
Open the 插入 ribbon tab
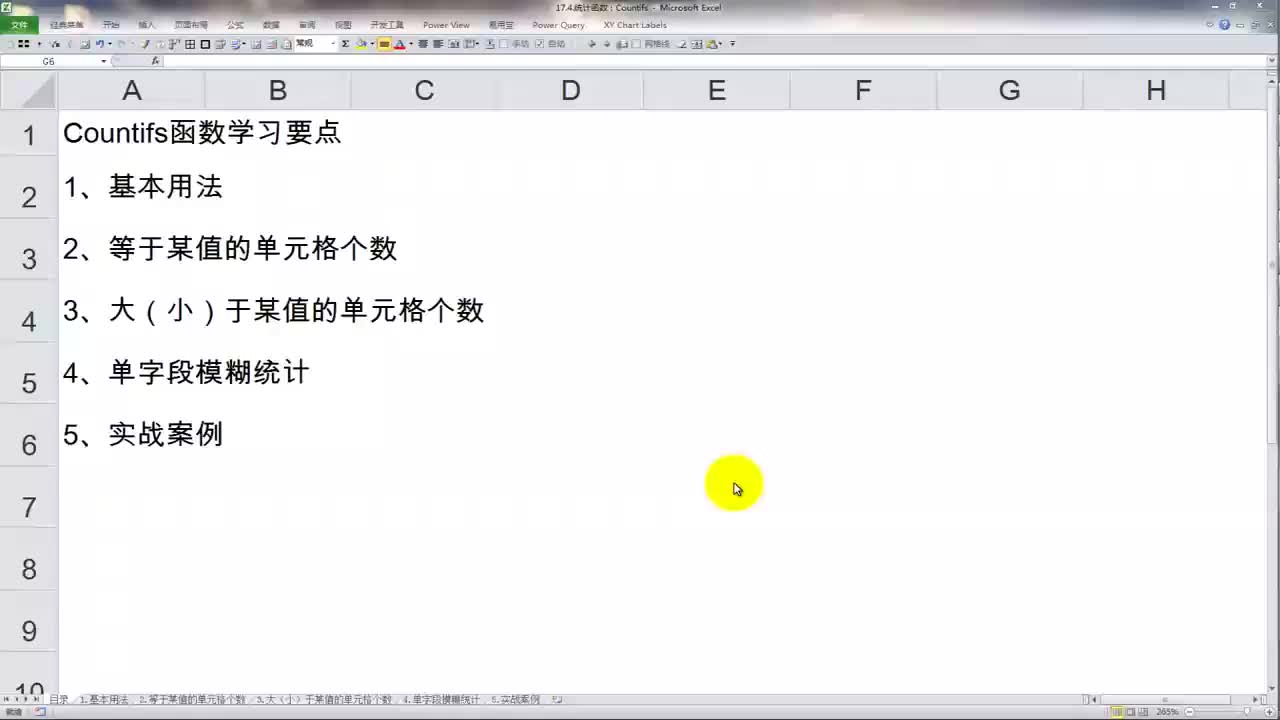click(147, 25)
